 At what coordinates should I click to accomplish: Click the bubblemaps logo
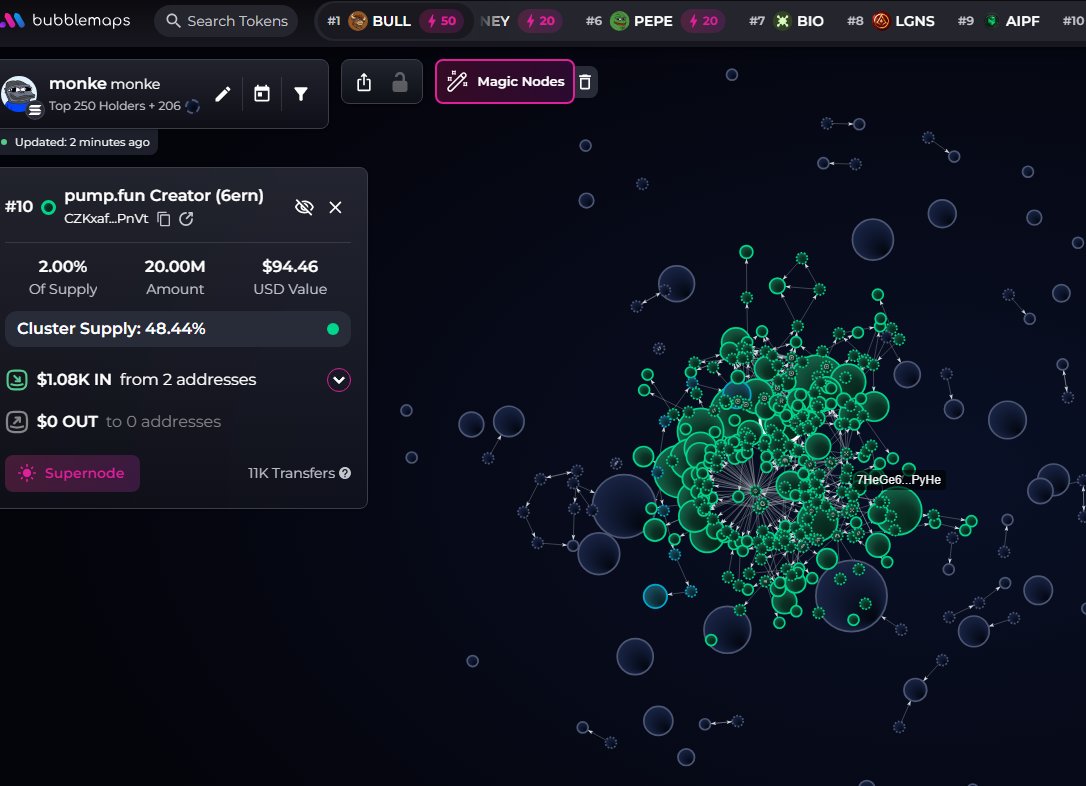pos(64,20)
